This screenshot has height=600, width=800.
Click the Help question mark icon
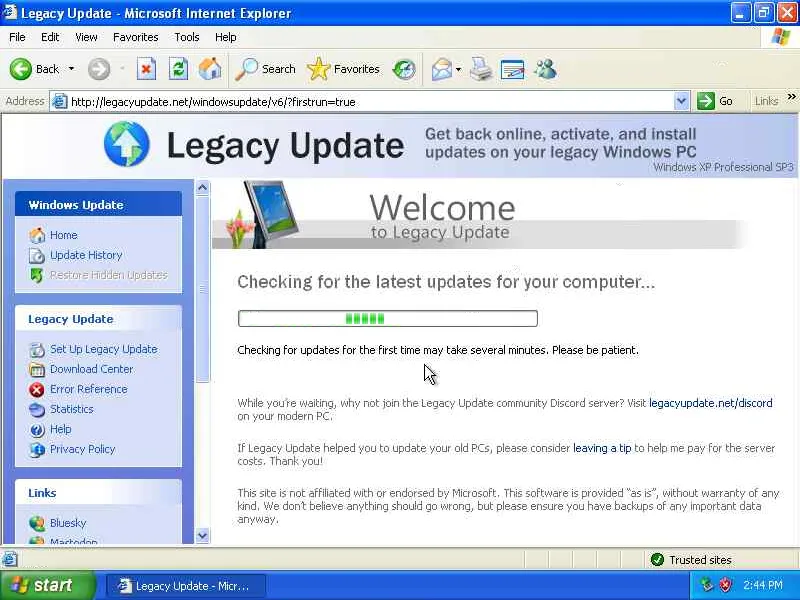tap(37, 430)
